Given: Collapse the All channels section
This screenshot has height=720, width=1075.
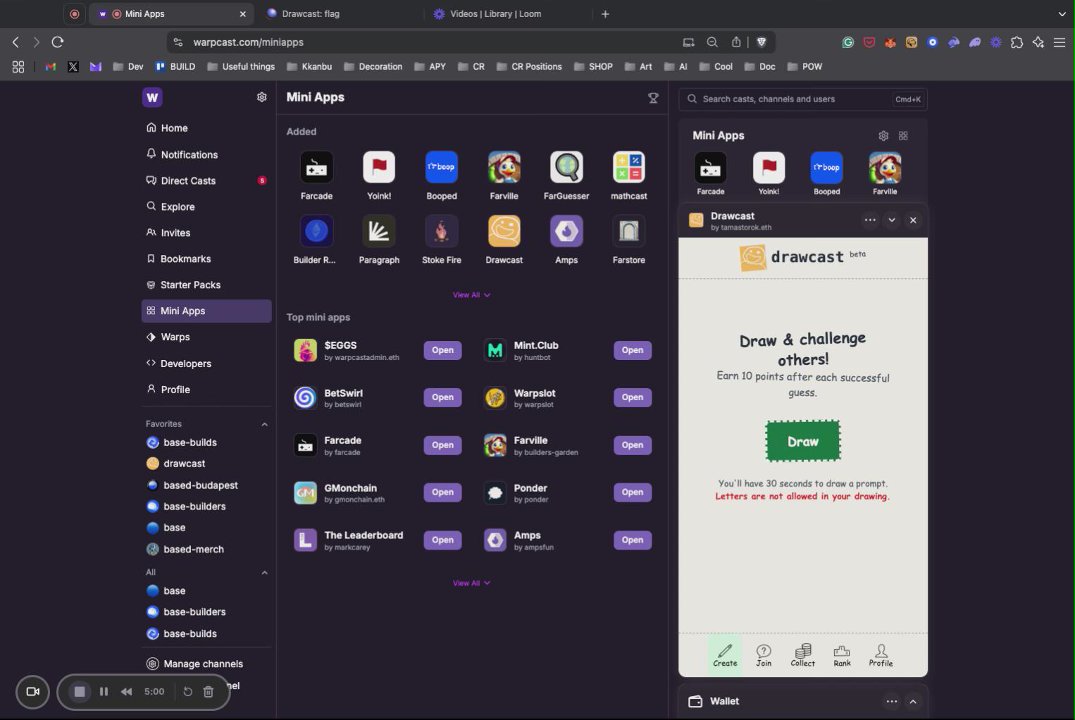Looking at the screenshot, I should (x=264, y=573).
